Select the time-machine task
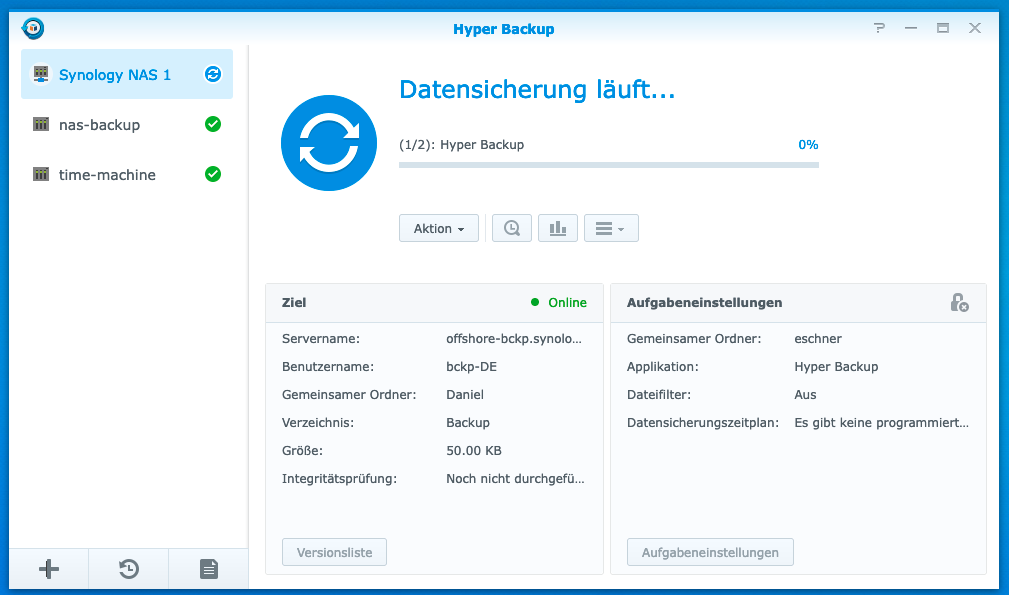Image resolution: width=1009 pixels, height=595 pixels. coord(107,175)
